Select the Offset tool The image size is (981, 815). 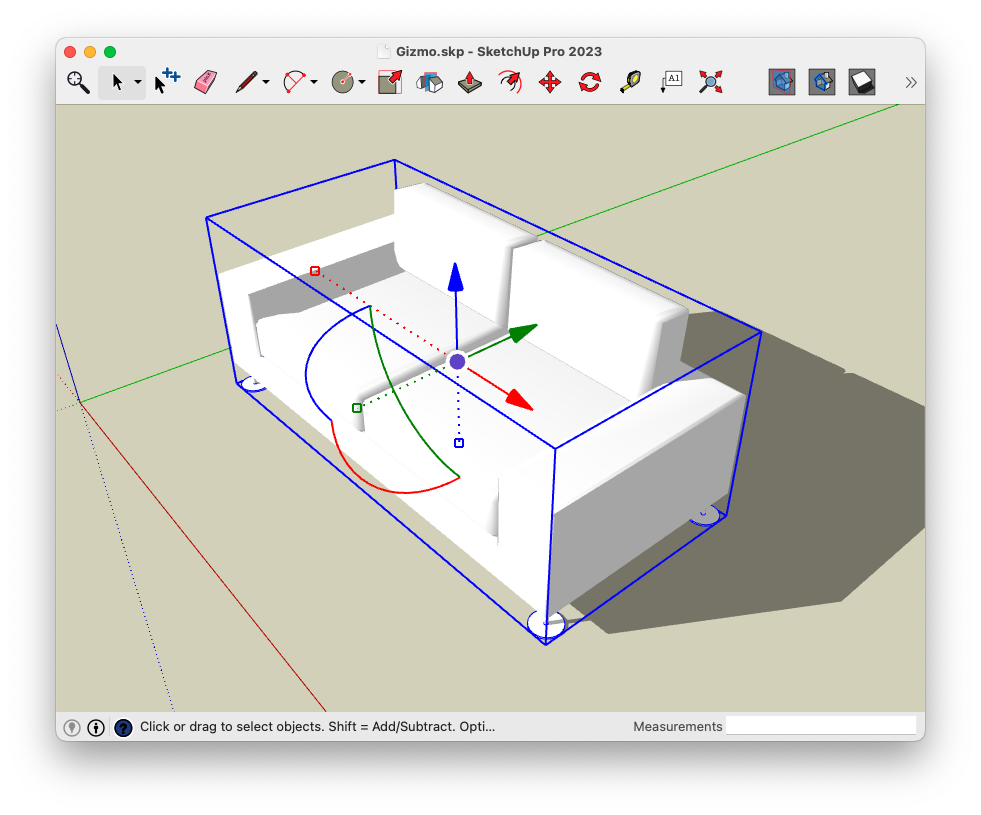[510, 82]
